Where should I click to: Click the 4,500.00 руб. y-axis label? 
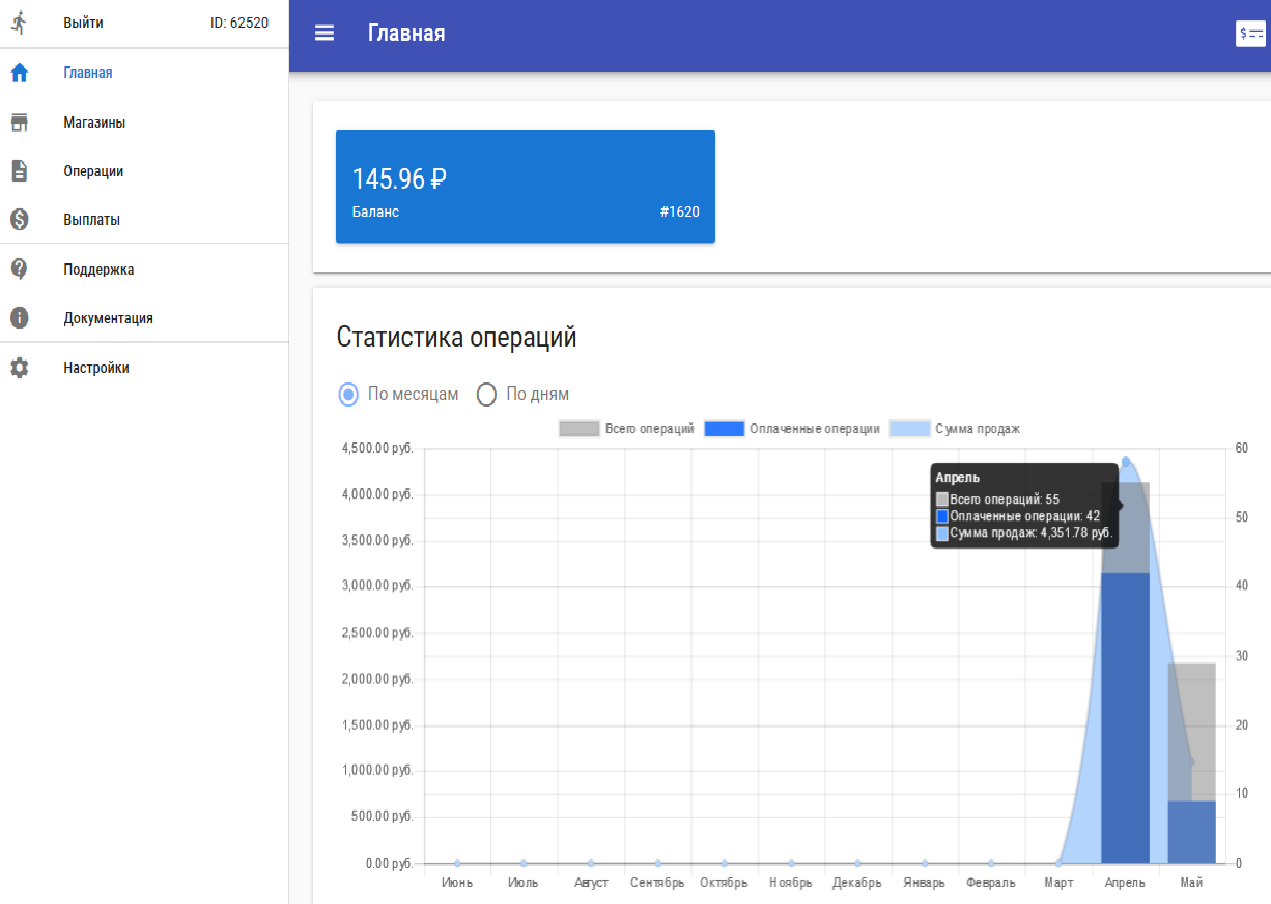pos(378,448)
